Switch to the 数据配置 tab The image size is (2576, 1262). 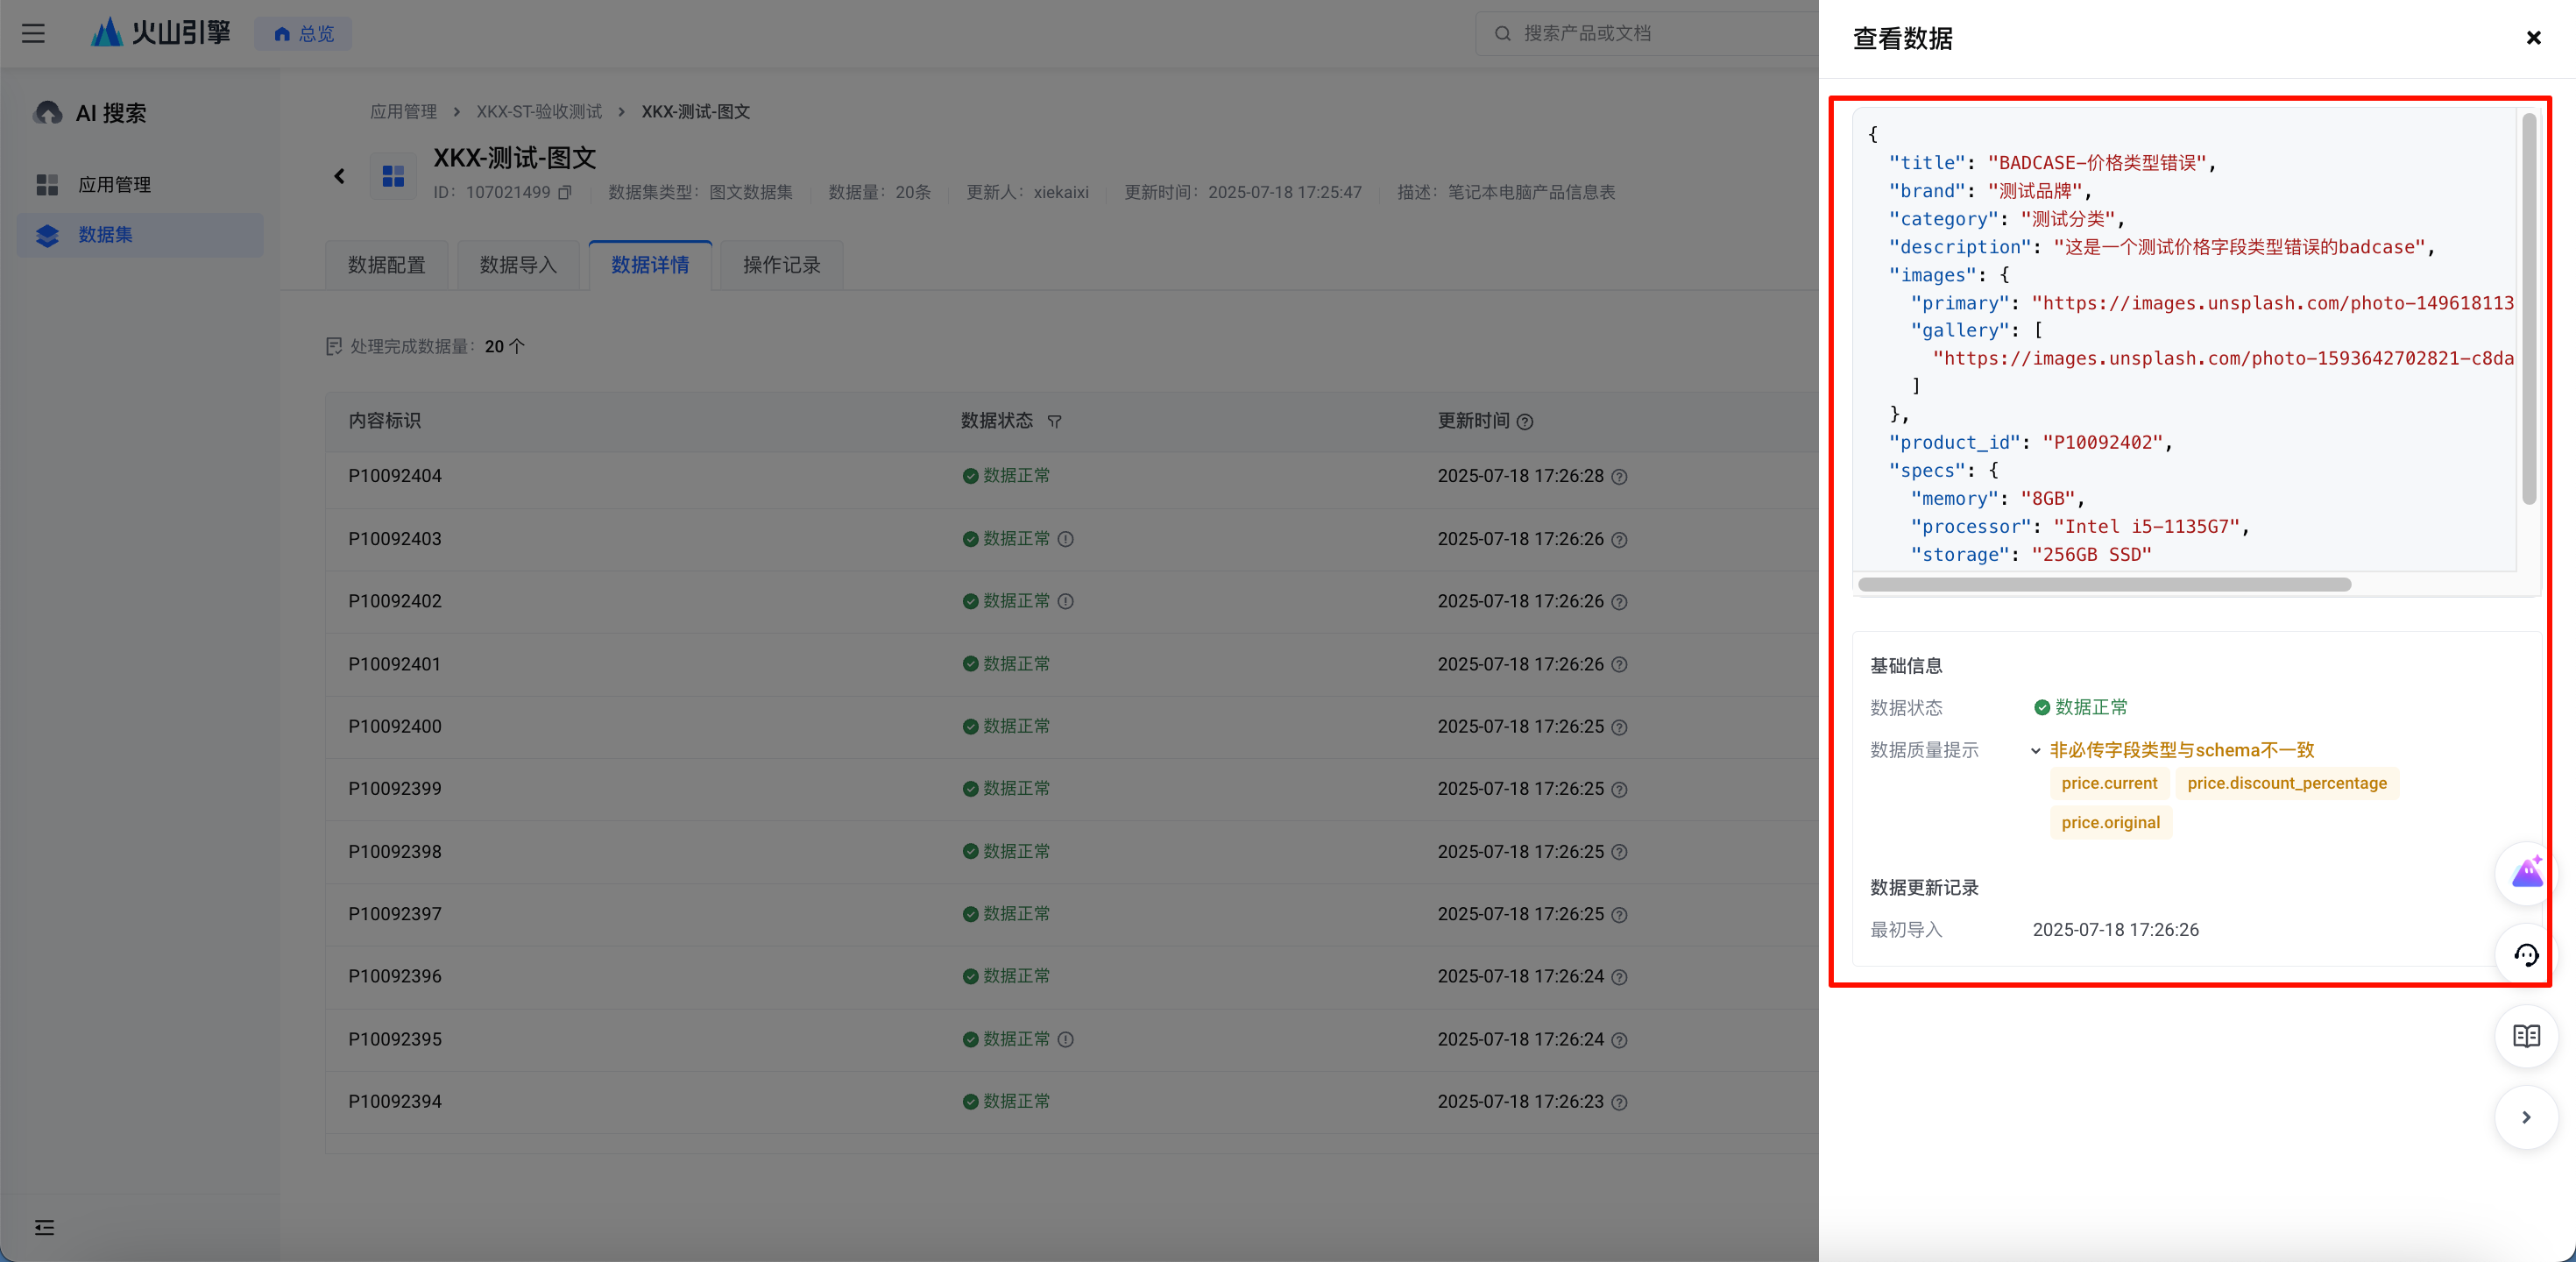click(386, 265)
